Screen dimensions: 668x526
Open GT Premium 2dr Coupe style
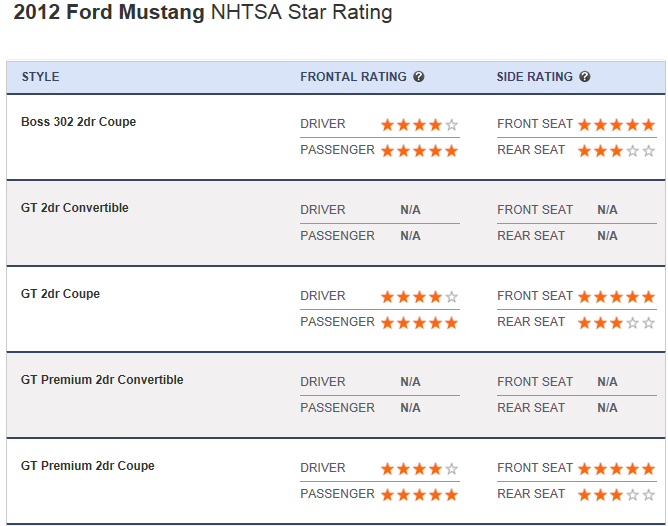pos(88,466)
